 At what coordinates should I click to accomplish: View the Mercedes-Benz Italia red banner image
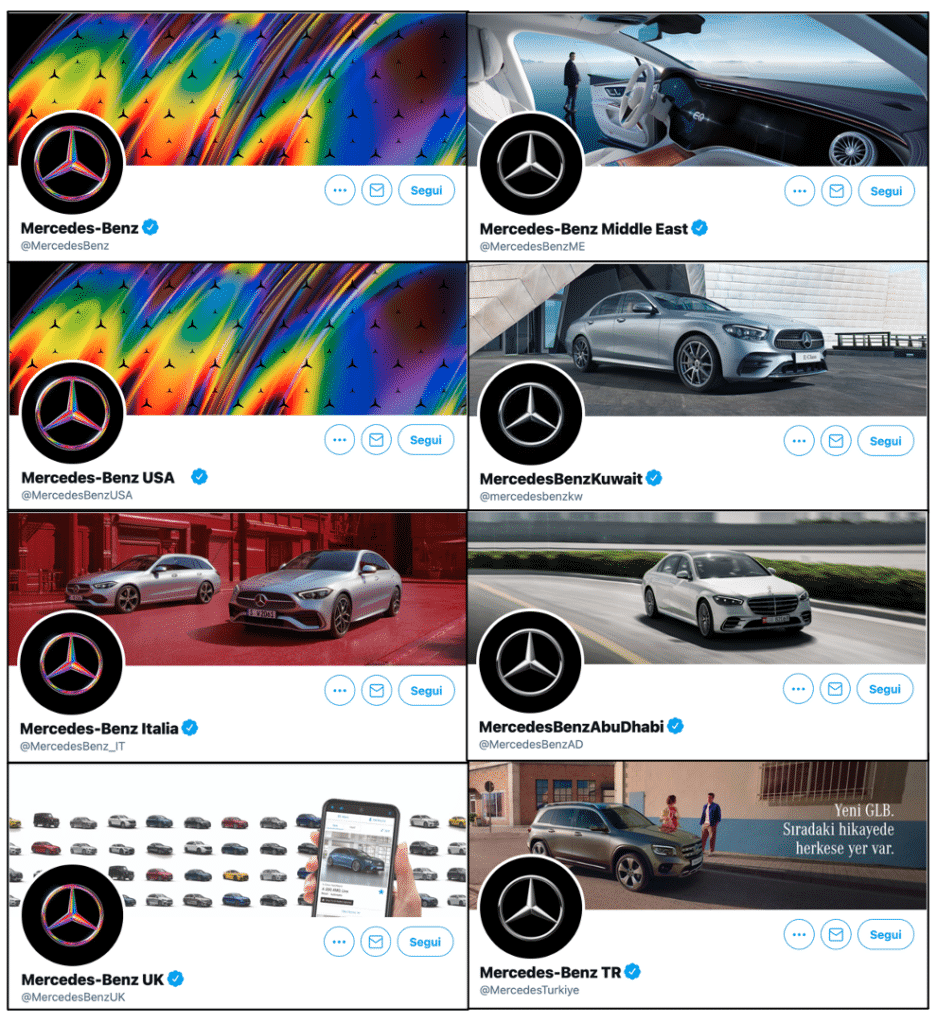tap(238, 589)
